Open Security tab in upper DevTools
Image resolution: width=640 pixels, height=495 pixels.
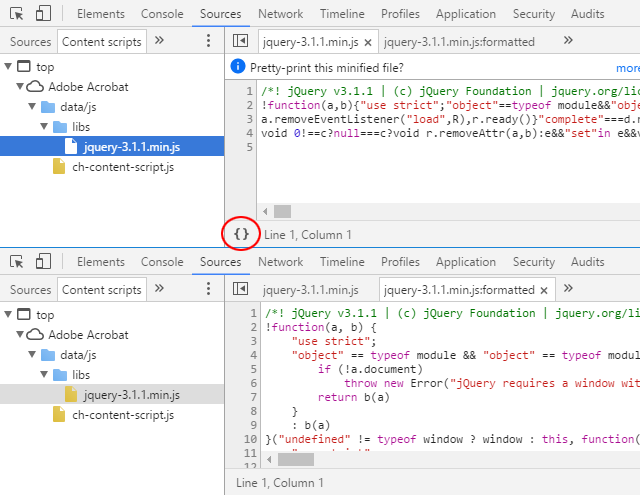point(534,14)
